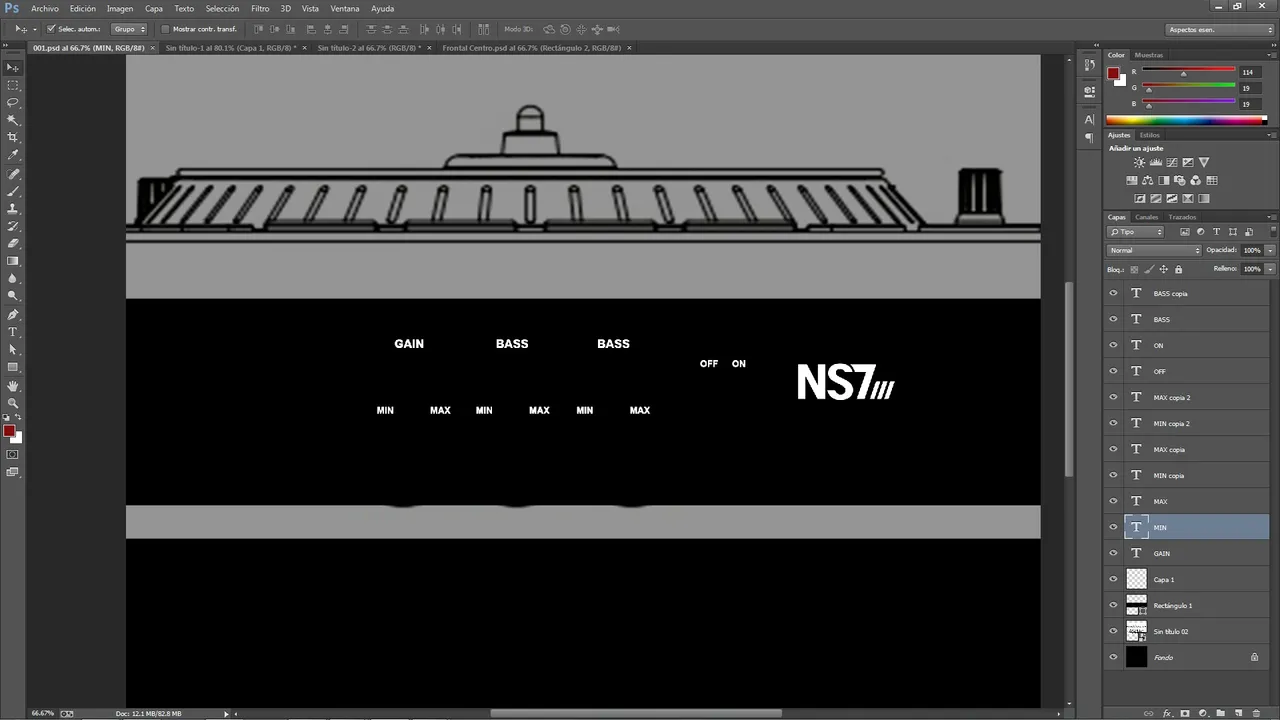Toggle Mostrar contr. transf. checkbox
Screen dimensions: 1280x720
coord(165,29)
